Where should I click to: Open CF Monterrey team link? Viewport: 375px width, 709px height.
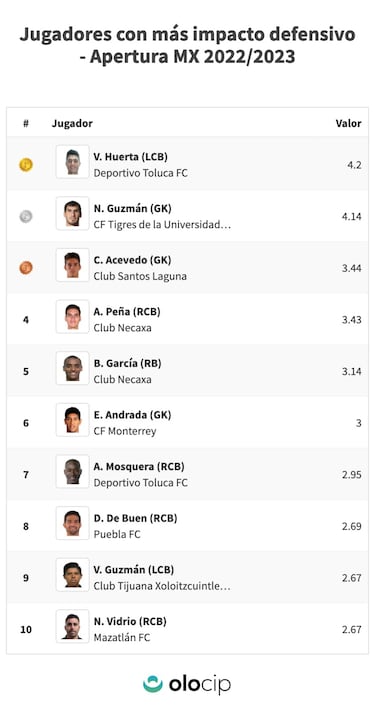point(125,431)
